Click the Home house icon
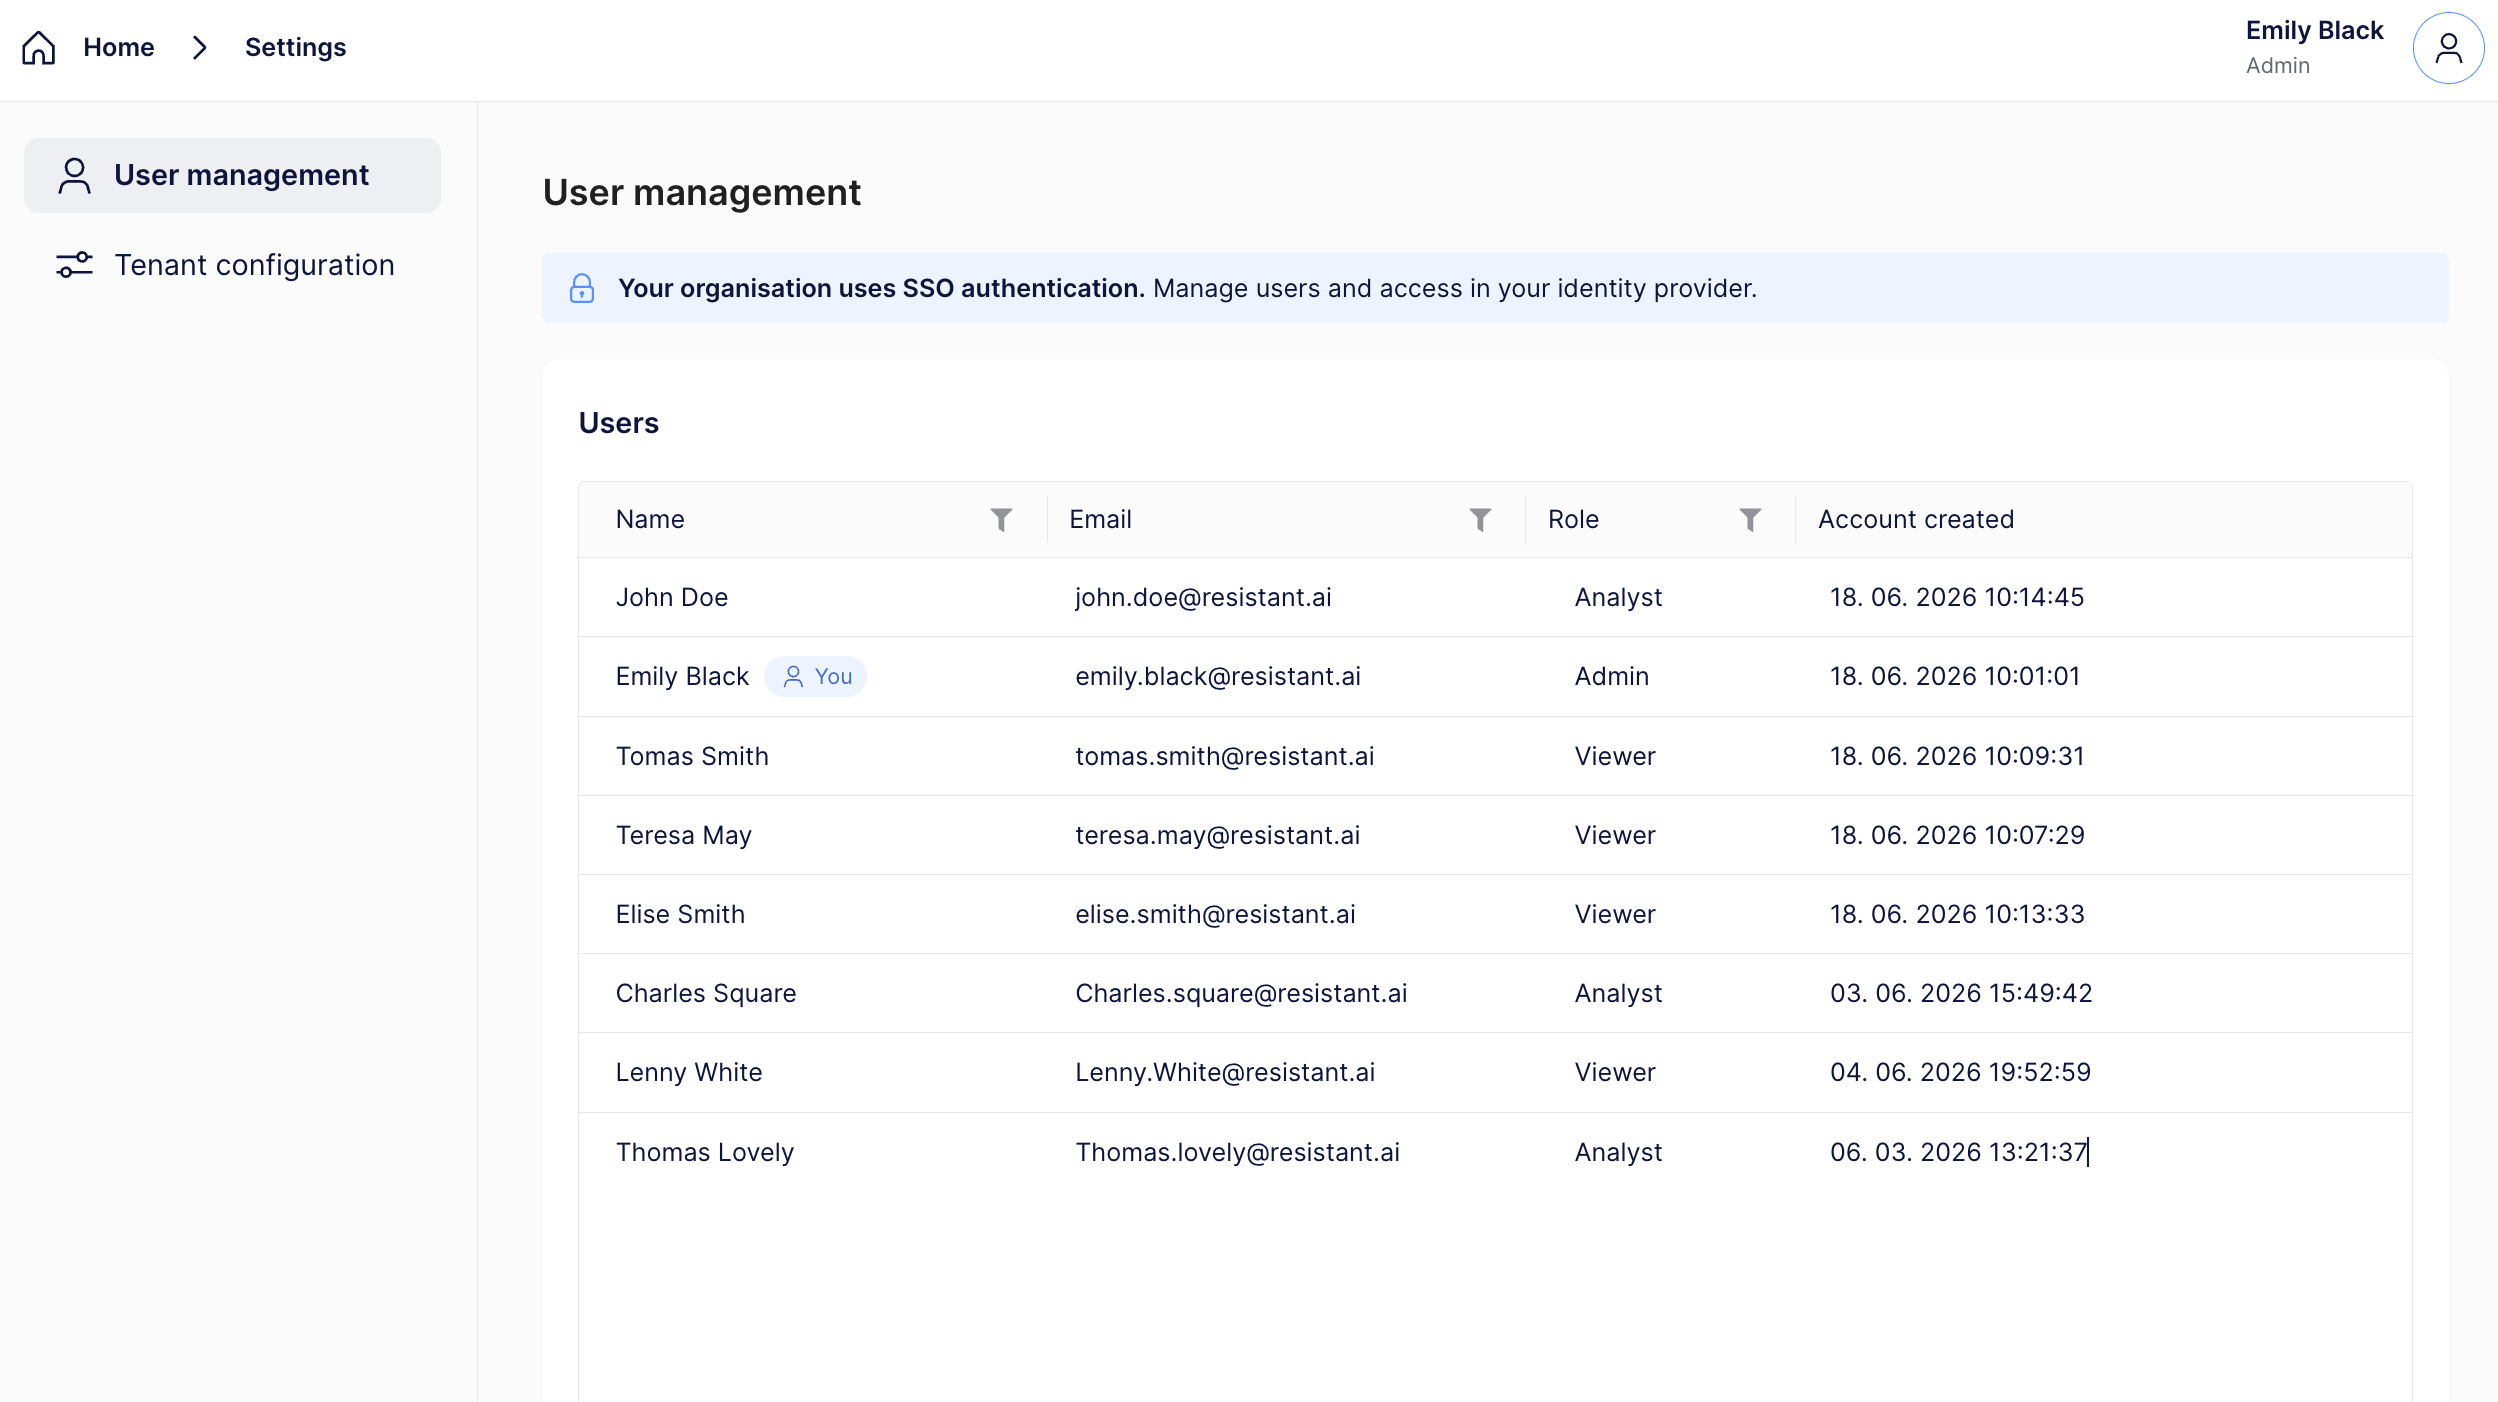Screen dimensions: 2498x1402 pyautogui.click(x=39, y=47)
